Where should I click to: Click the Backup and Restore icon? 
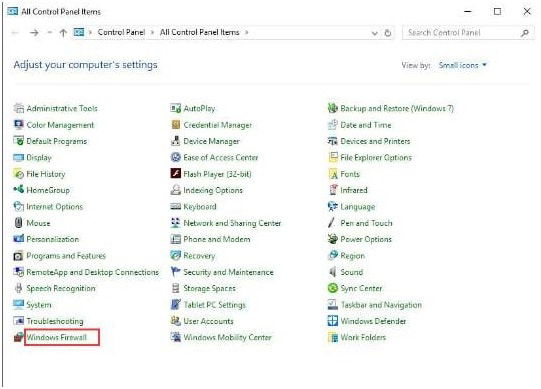(x=333, y=108)
